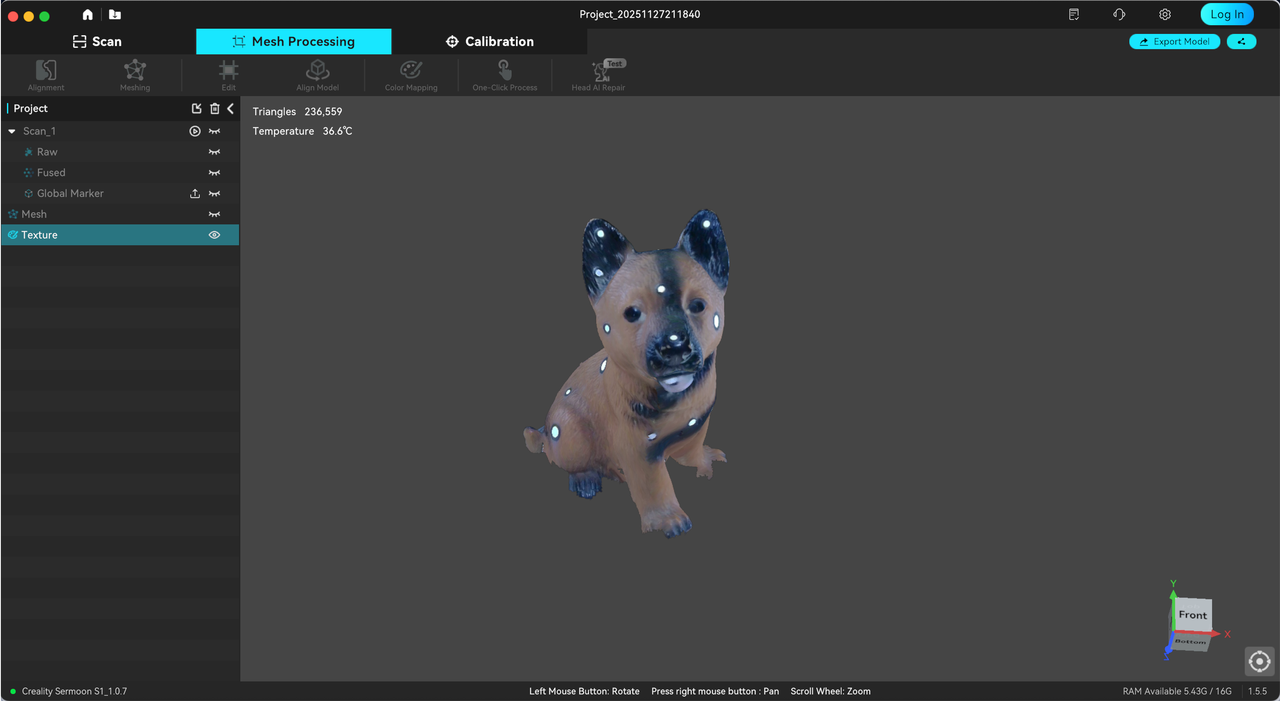
Task: Click the share icon next to Export Model
Action: pyautogui.click(x=1242, y=41)
